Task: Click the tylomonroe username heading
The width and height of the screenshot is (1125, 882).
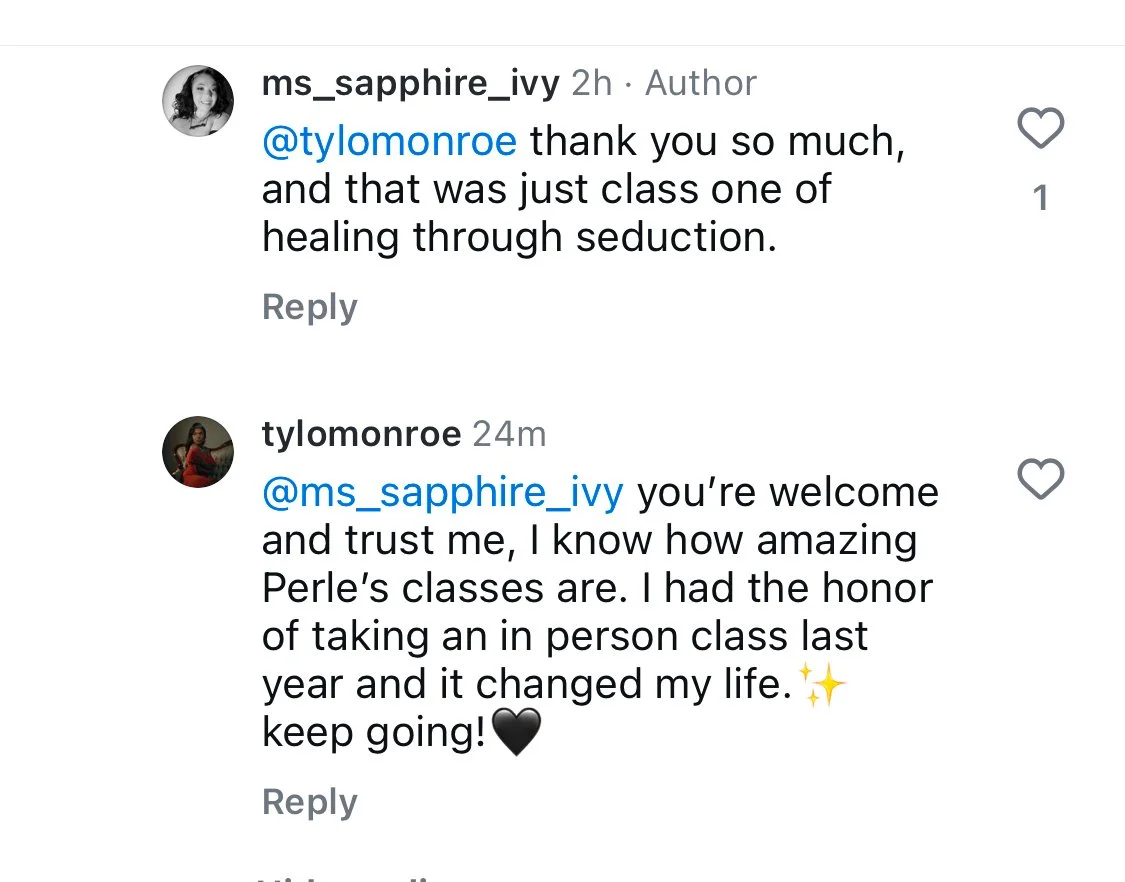Action: 362,434
